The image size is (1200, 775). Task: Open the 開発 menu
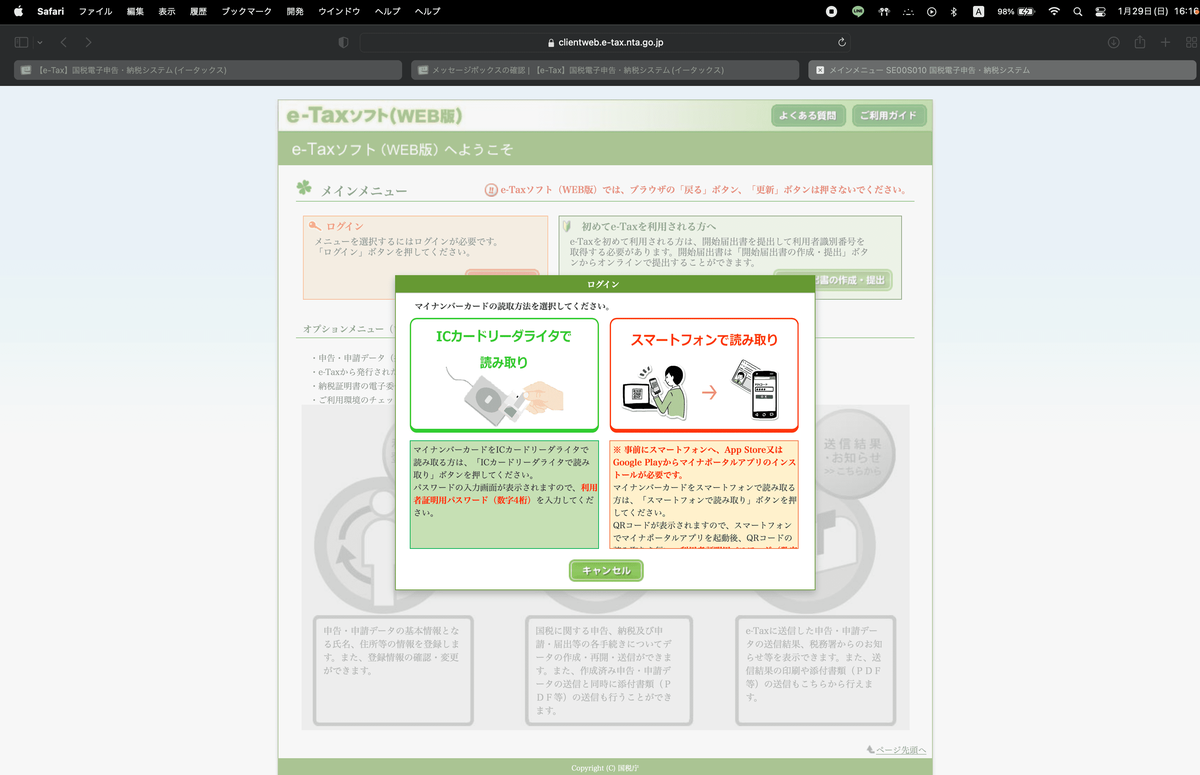pos(294,11)
